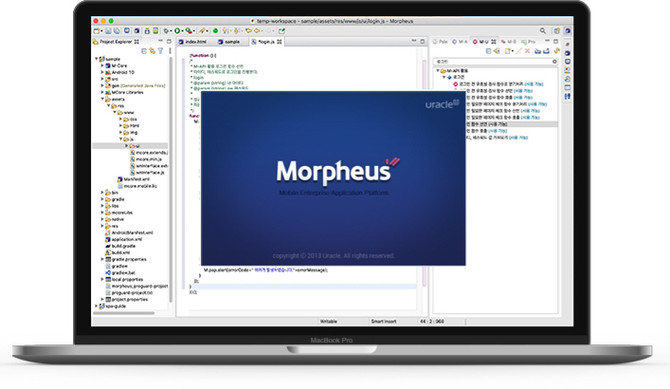Screen dimensions: 670x389
Task: Open the Project Explorer filter funnel icon
Action: point(160,51)
